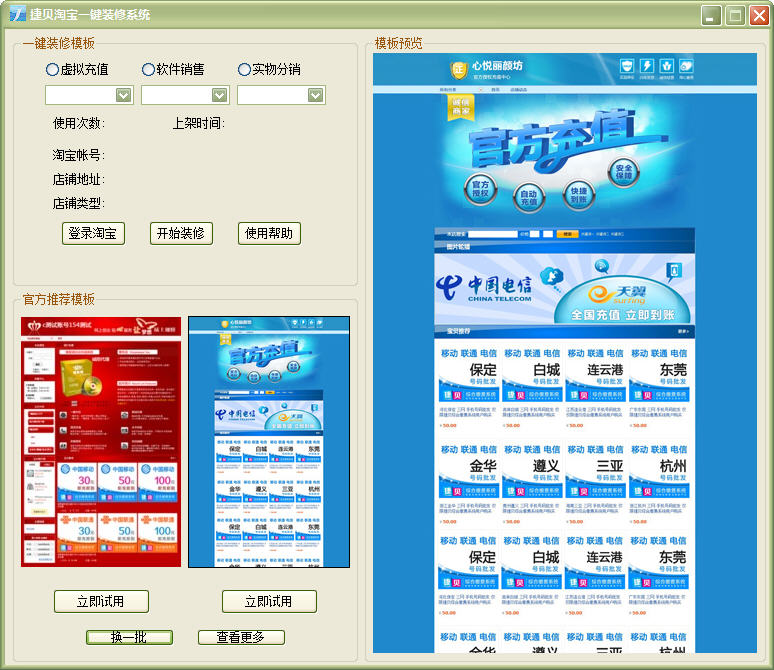
Task: Click the app logo icon in title bar
Action: pyautogui.click(x=18, y=14)
